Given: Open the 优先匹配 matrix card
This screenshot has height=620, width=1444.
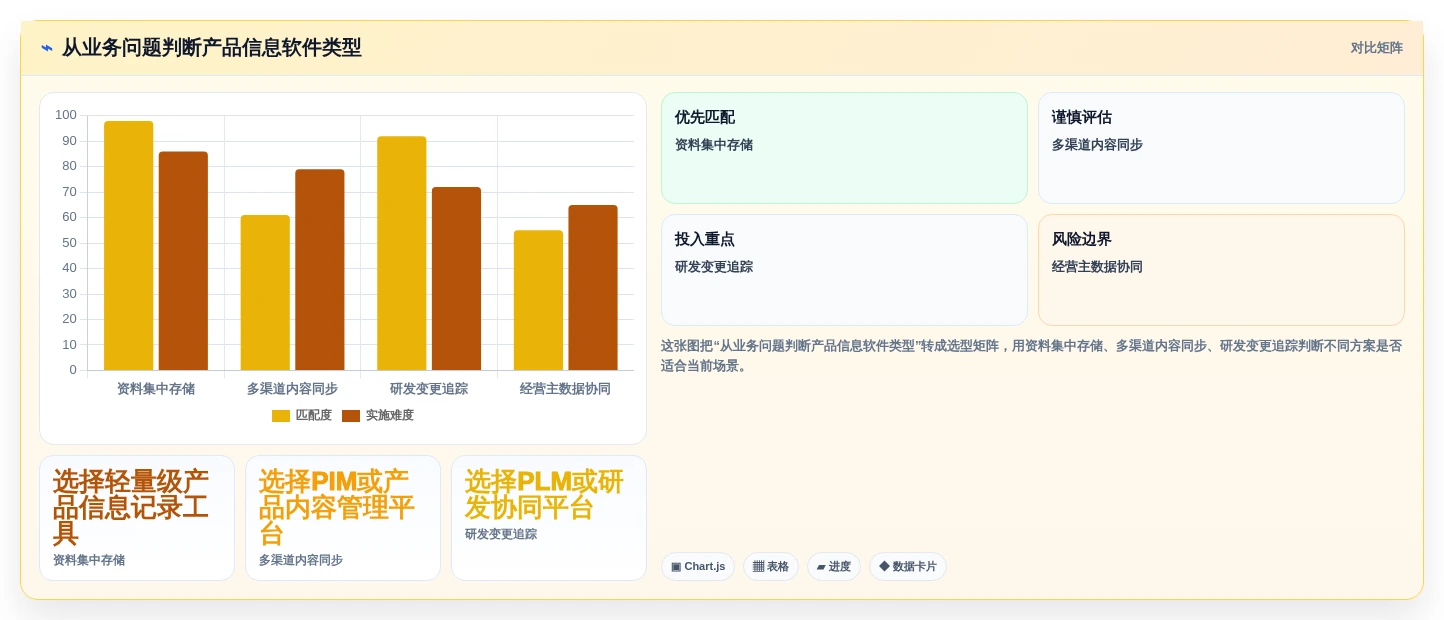Looking at the screenshot, I should coord(844,148).
